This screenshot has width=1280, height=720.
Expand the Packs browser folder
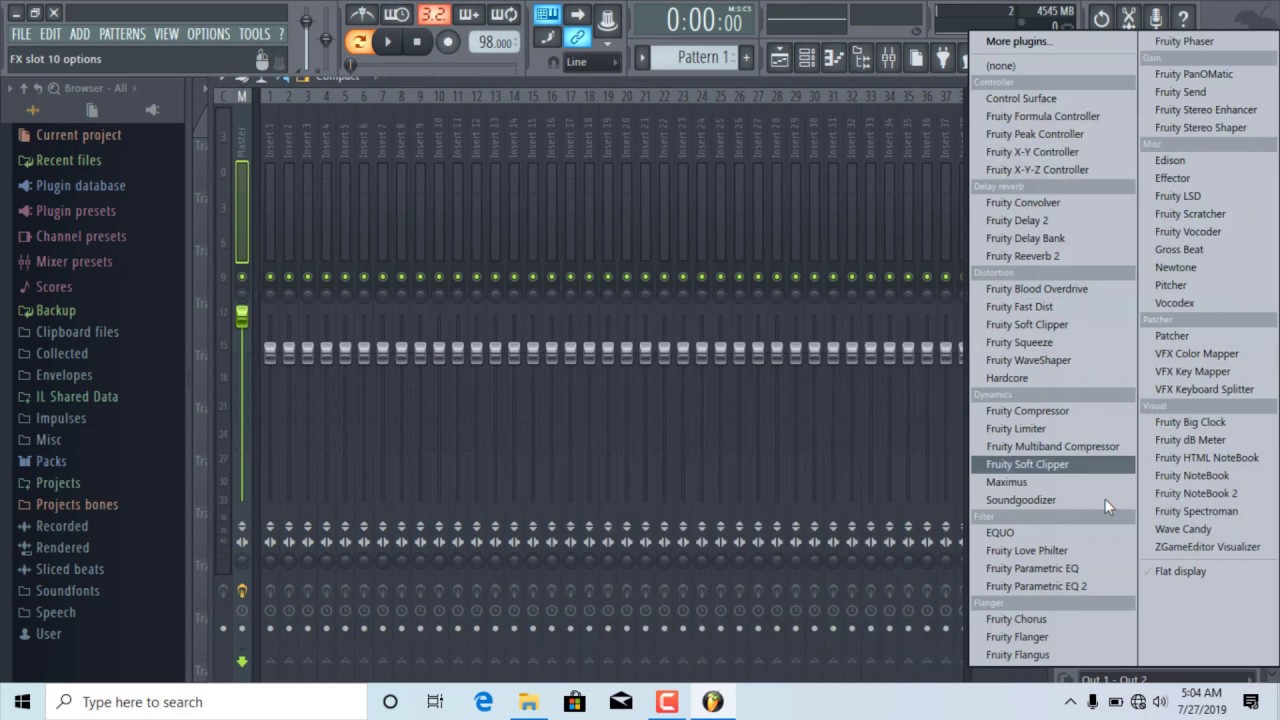[51, 461]
